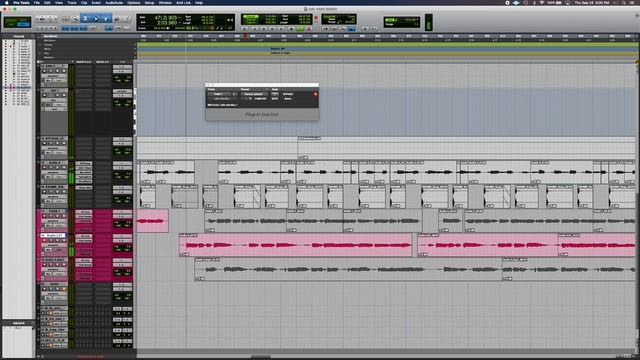Screen dimensions: 640x360
Task: Mute the Audio 1.01 track
Action: point(63,240)
